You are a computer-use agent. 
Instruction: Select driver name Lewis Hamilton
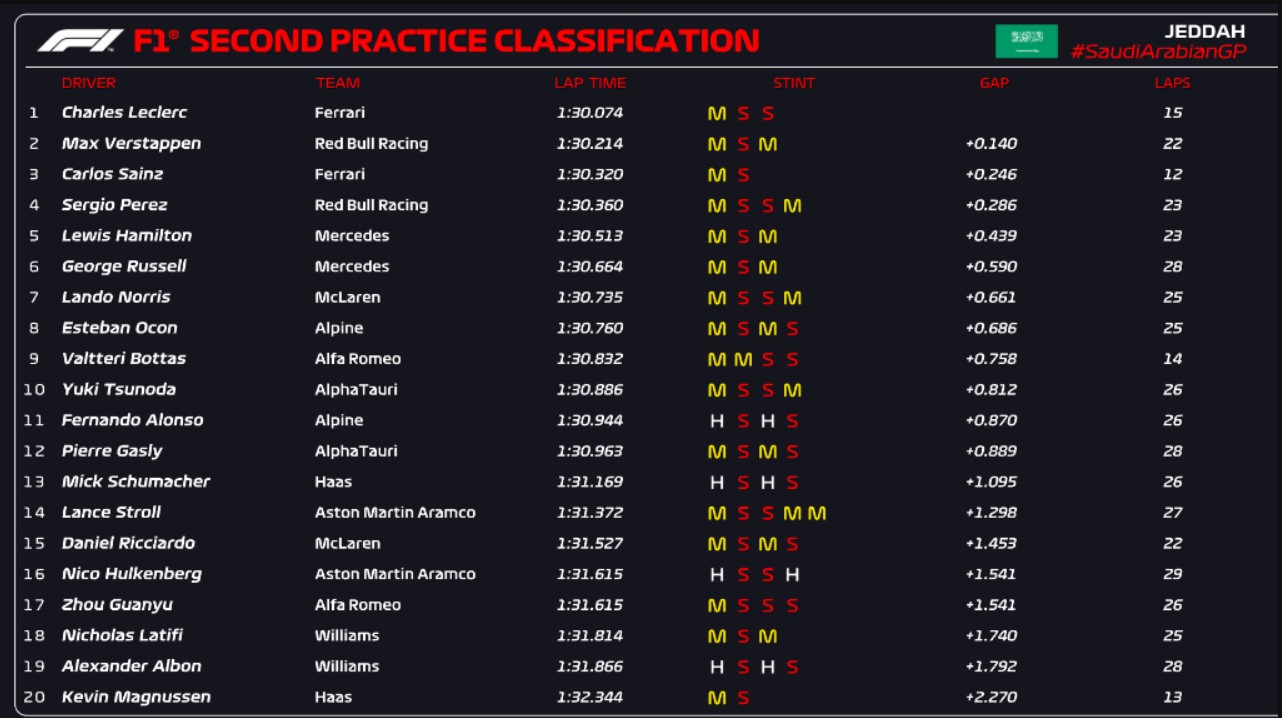tap(126, 236)
